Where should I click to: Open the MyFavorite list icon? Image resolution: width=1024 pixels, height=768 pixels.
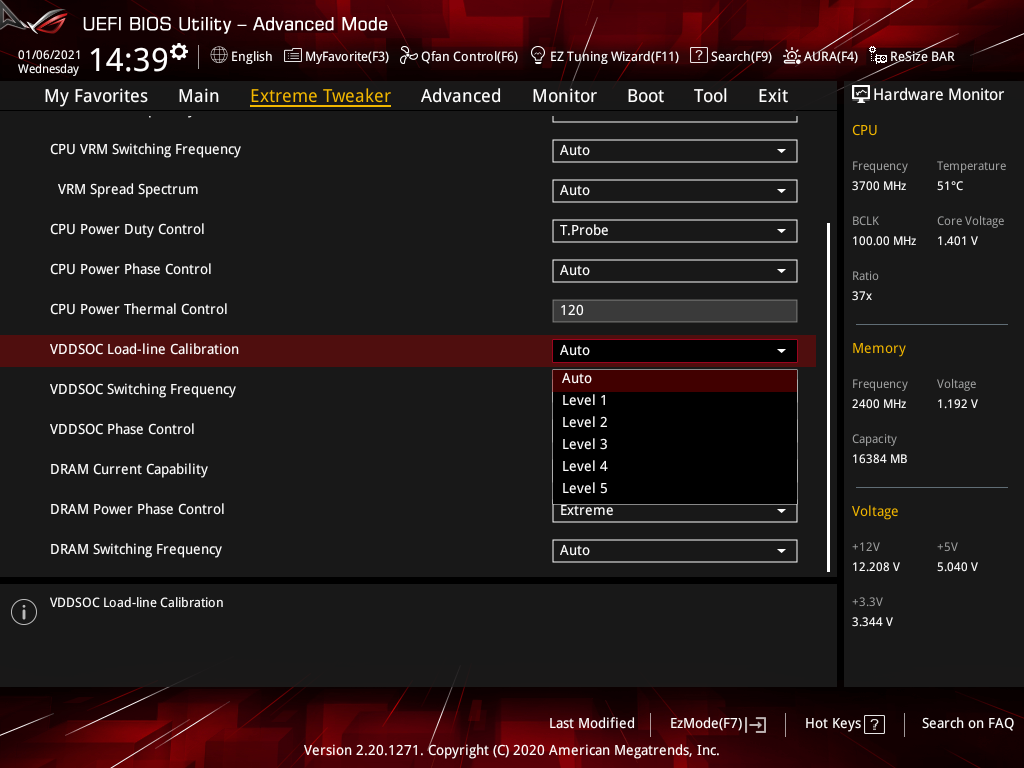click(293, 56)
